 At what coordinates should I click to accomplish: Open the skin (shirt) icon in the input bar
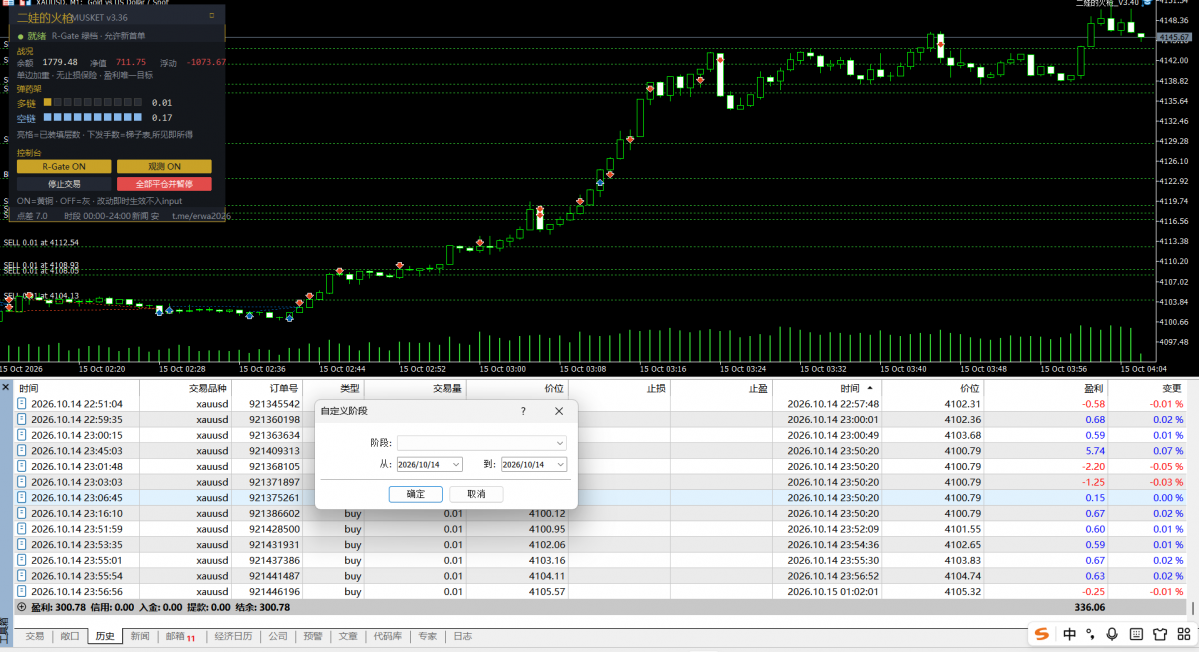pos(1160,634)
